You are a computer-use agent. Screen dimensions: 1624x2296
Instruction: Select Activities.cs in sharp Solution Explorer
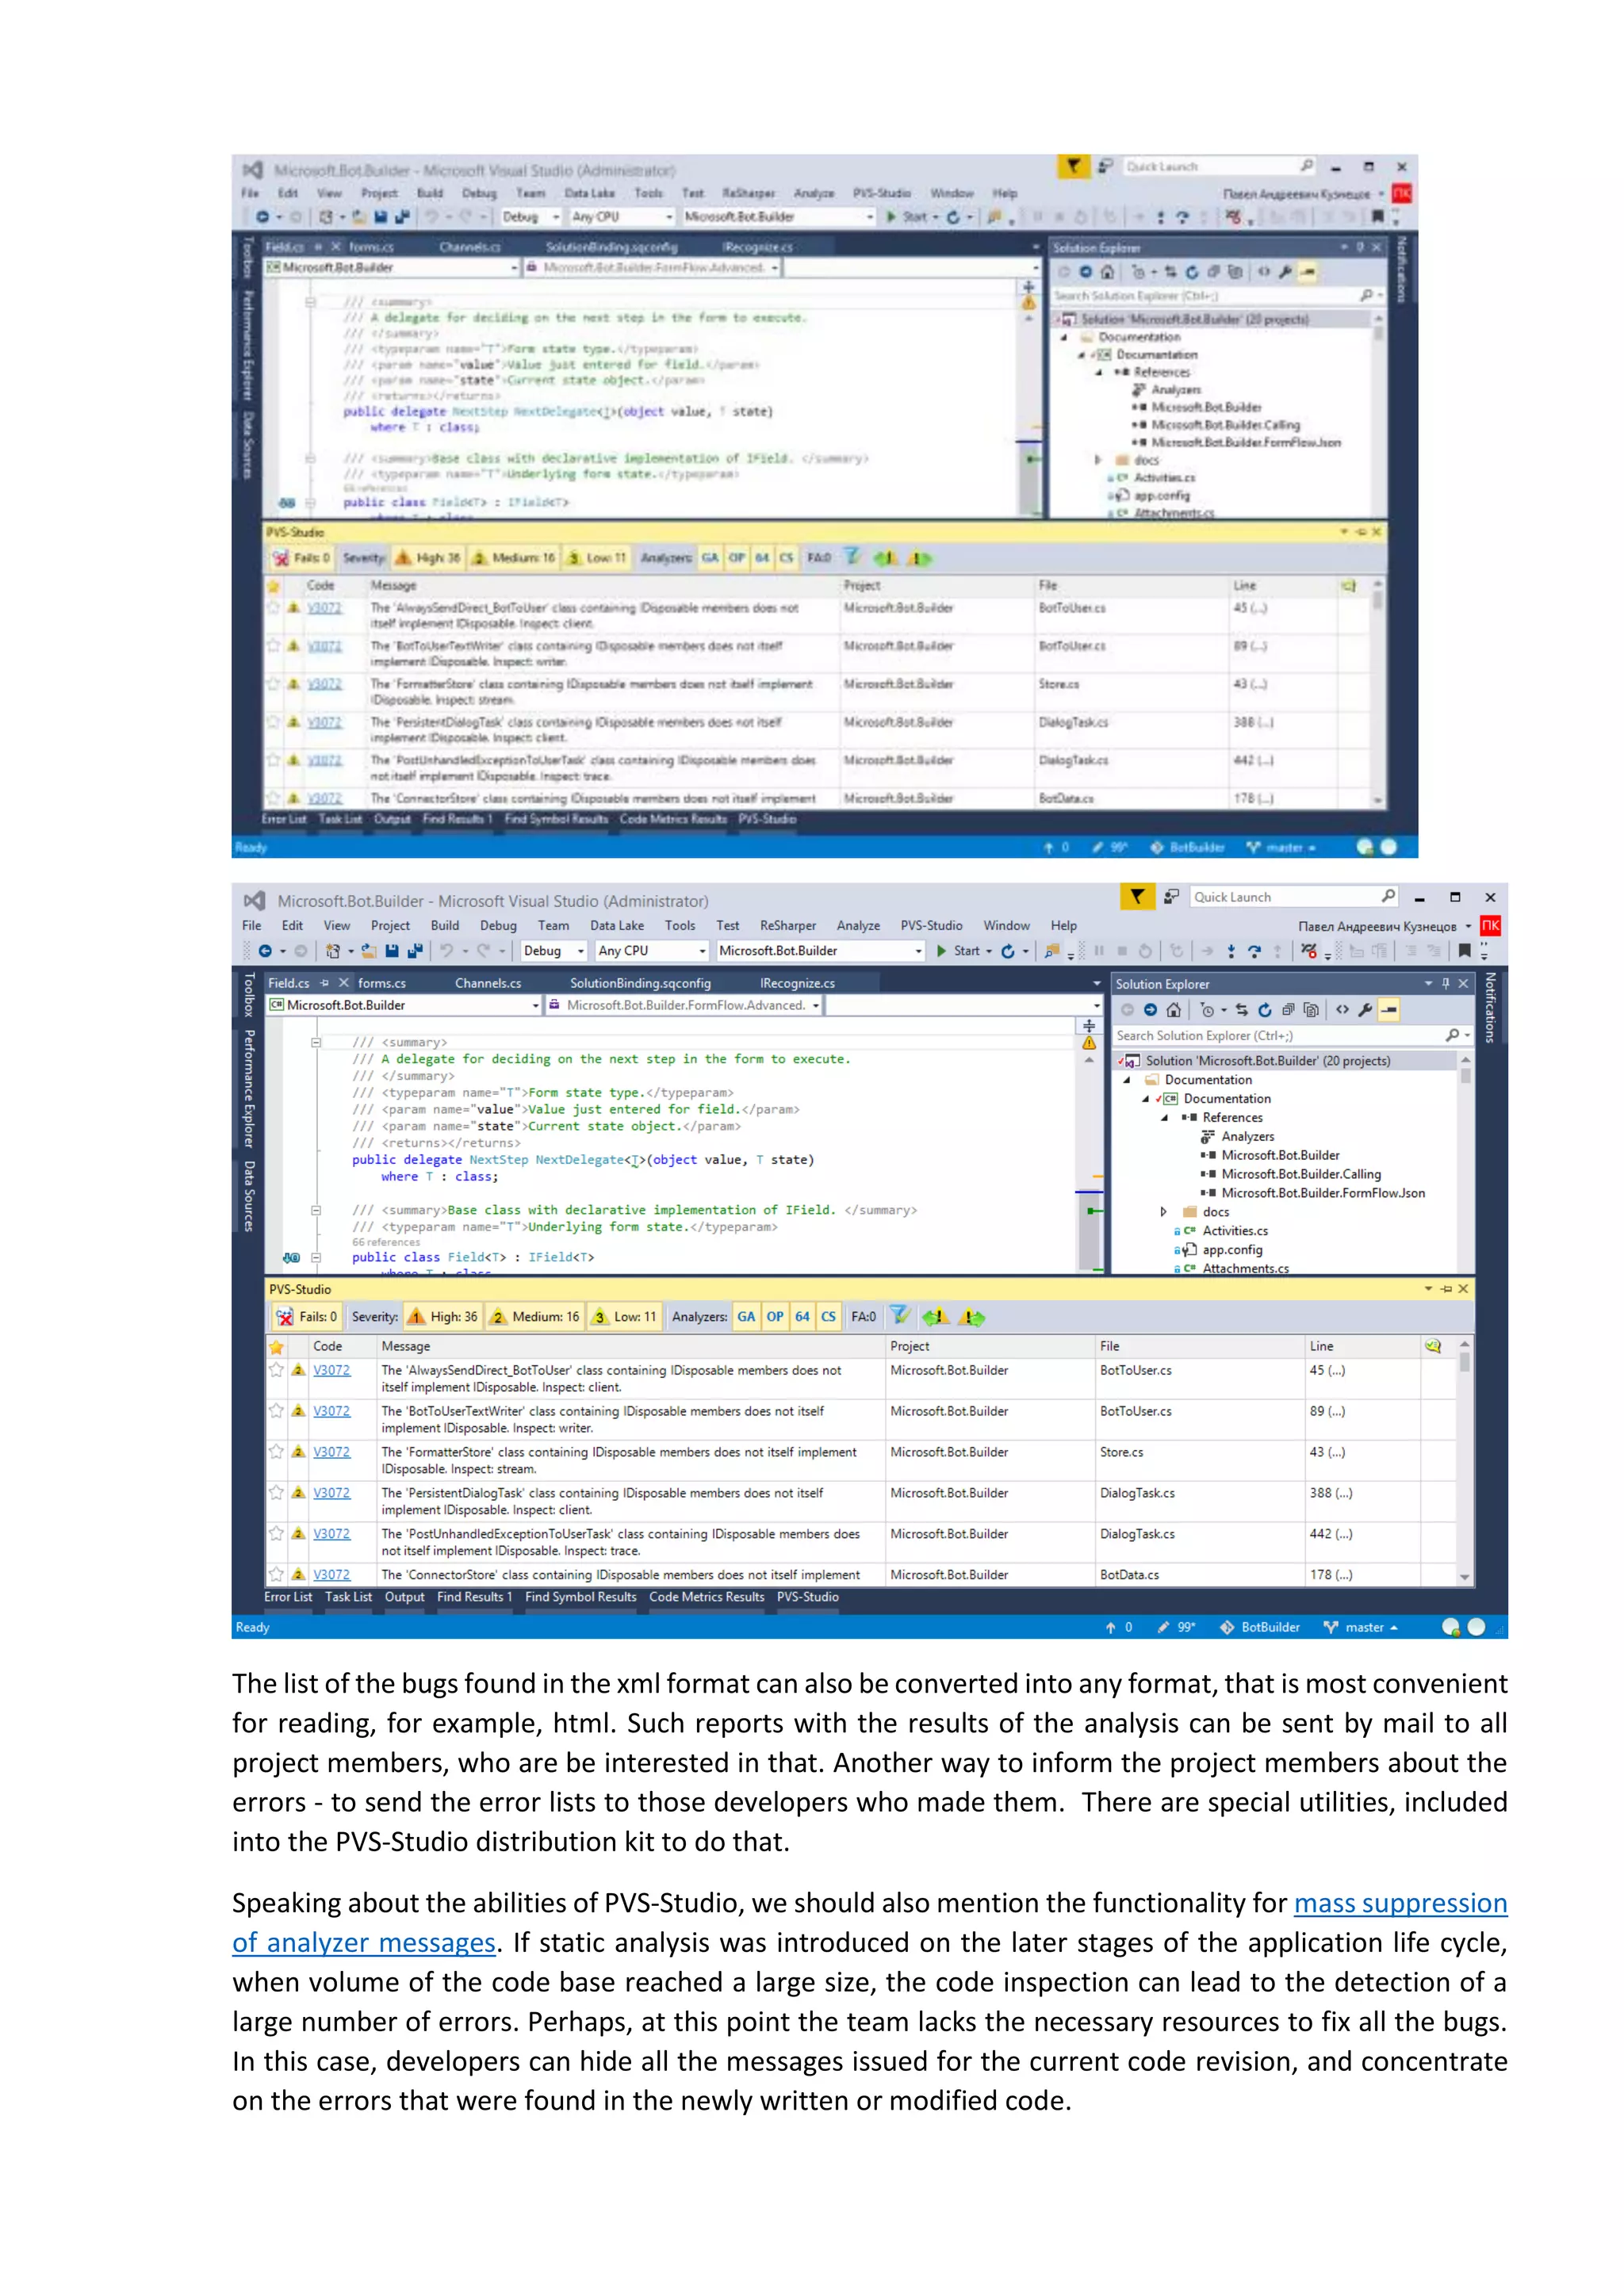[x=1234, y=1231]
